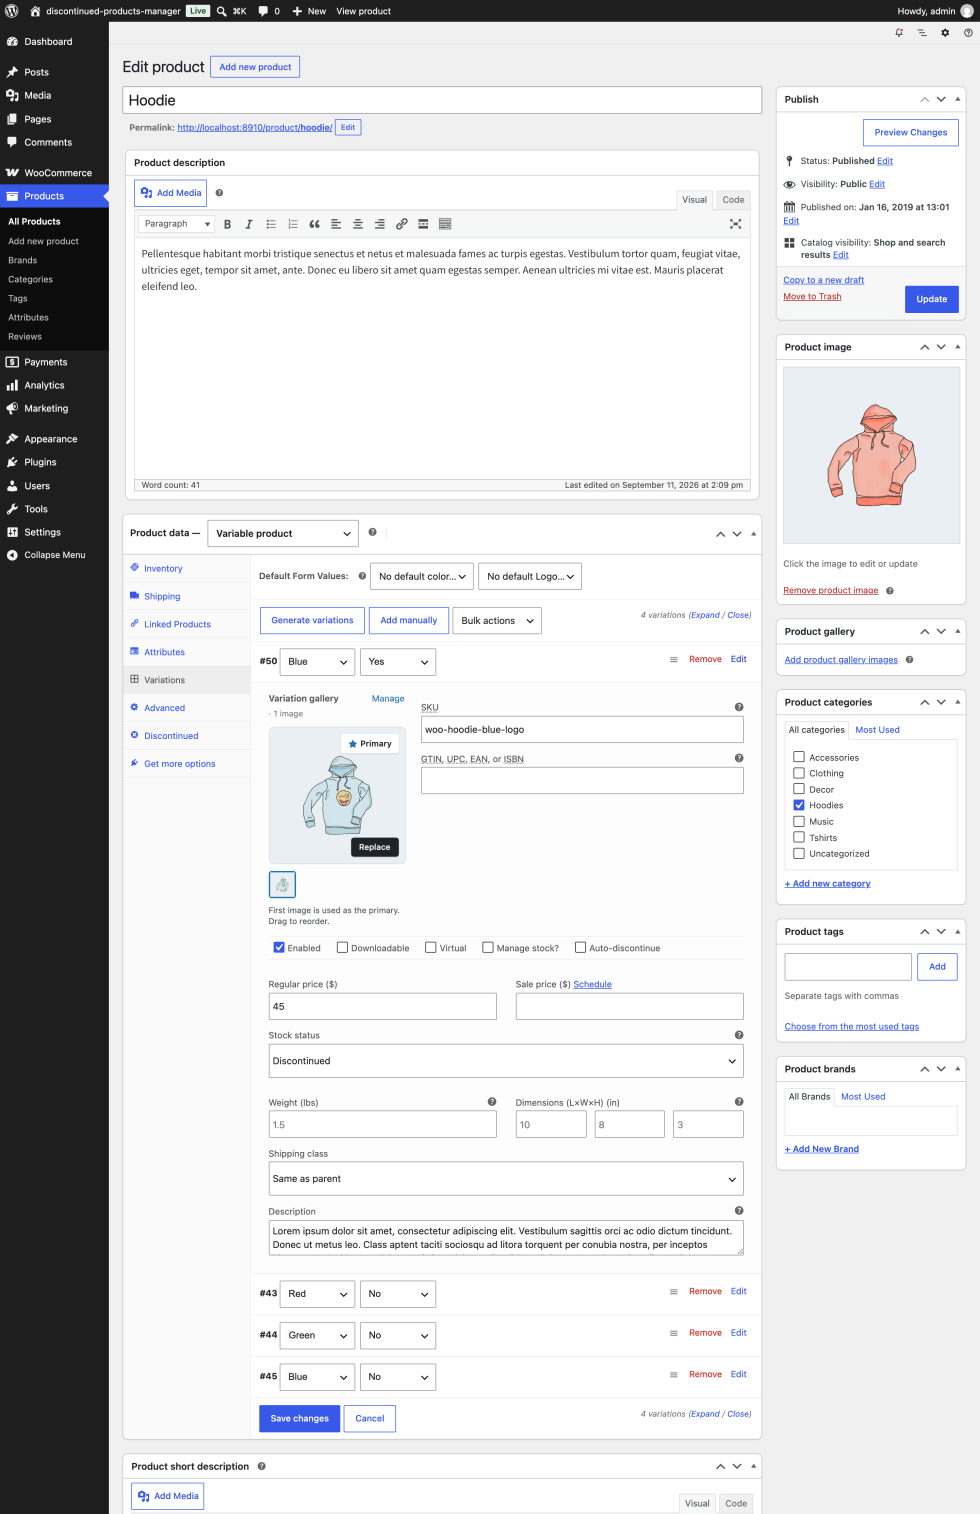Open the Bulk actions dropdown
Image resolution: width=980 pixels, height=1514 pixels.
point(497,621)
